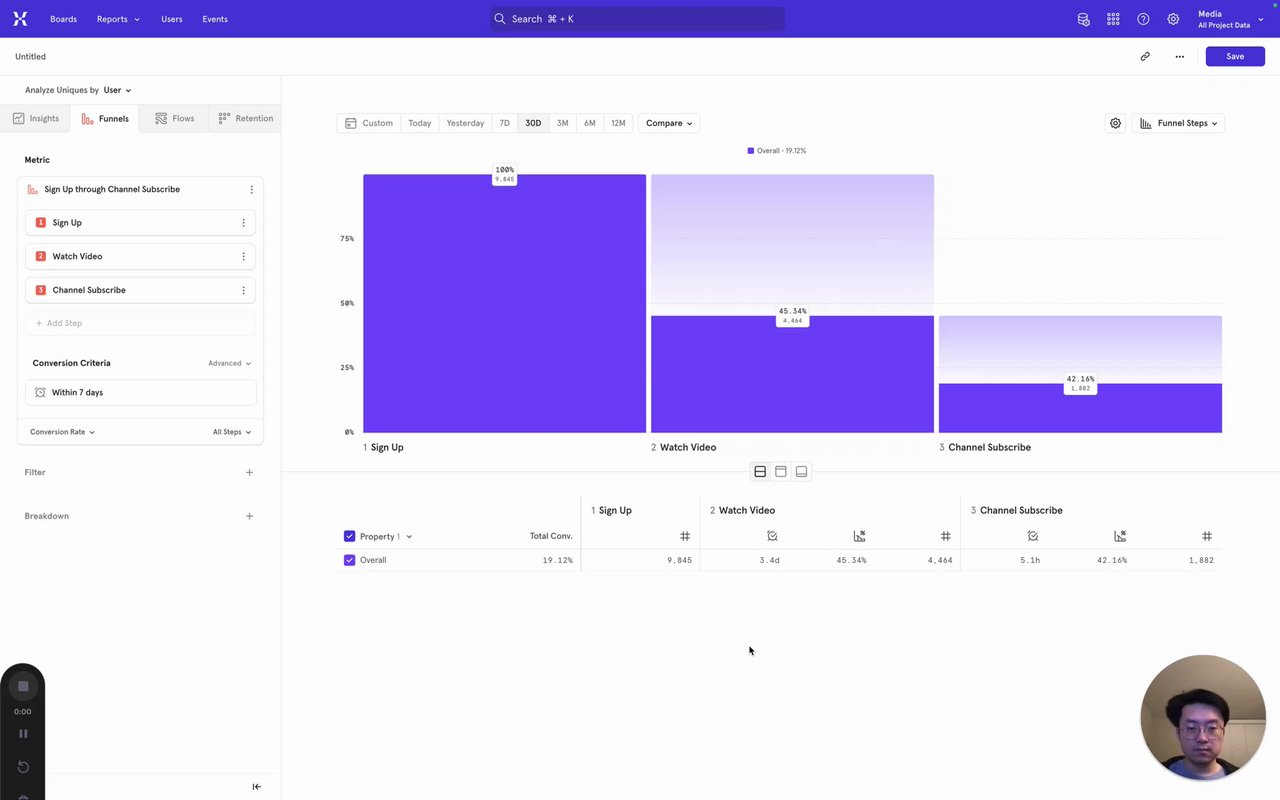The height and width of the screenshot is (800, 1280).
Task: Select chart-only layout icon
Action: pos(781,471)
